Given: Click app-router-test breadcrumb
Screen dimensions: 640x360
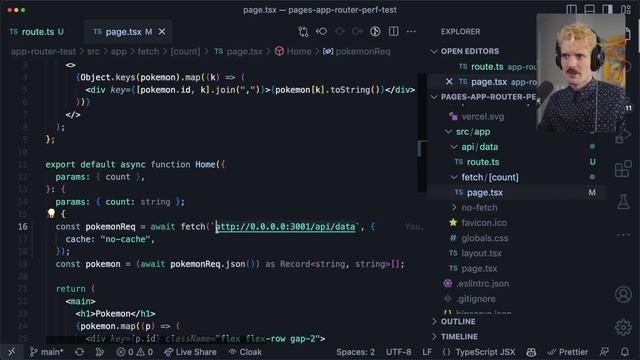Looking at the screenshot, I should point(43,51).
